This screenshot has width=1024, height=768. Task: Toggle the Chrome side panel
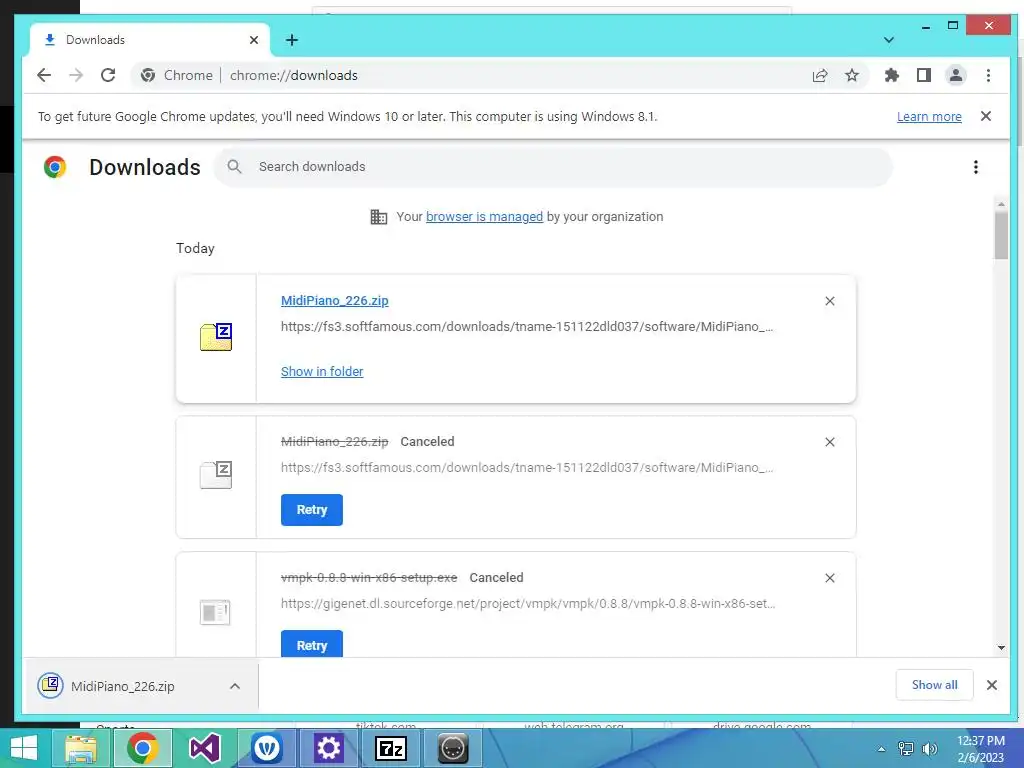(x=923, y=75)
